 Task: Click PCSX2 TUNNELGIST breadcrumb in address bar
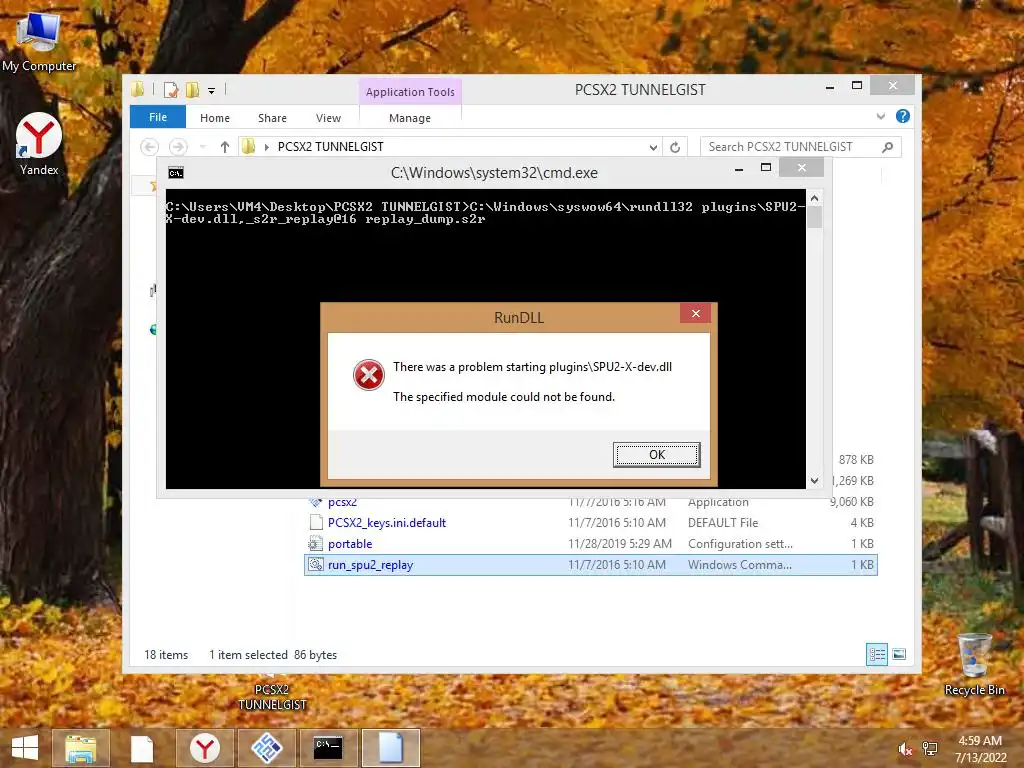(x=330, y=147)
